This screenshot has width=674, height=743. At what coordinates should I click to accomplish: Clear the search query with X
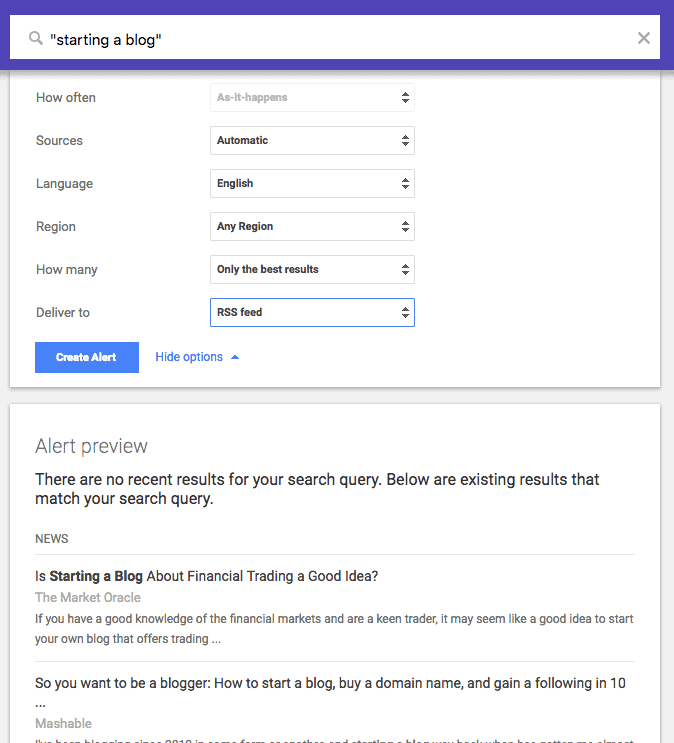(x=643, y=38)
